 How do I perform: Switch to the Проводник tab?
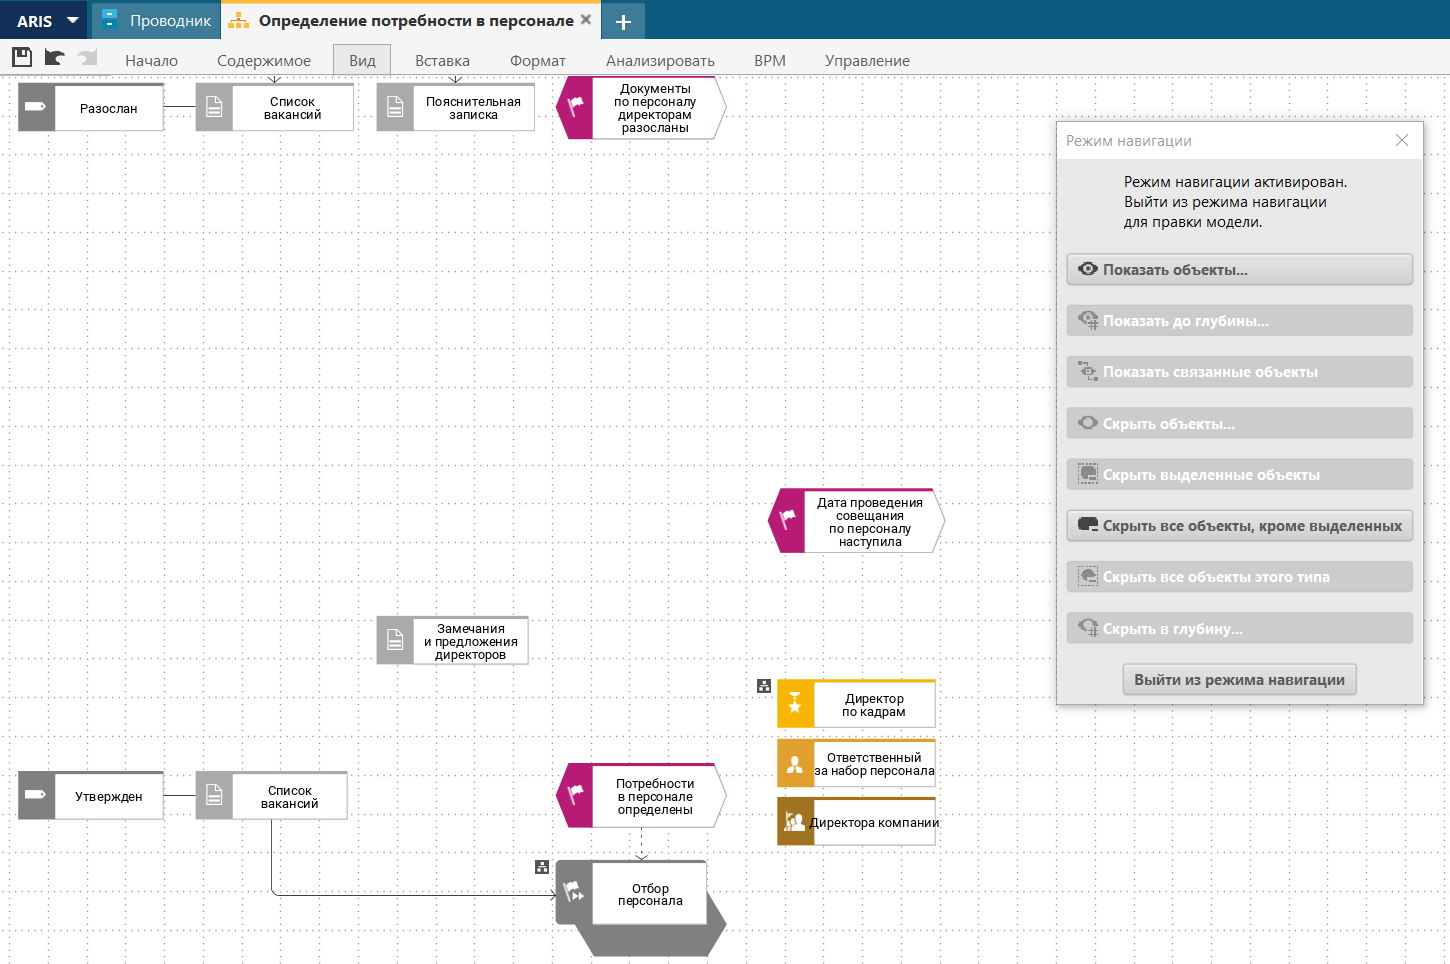[157, 20]
